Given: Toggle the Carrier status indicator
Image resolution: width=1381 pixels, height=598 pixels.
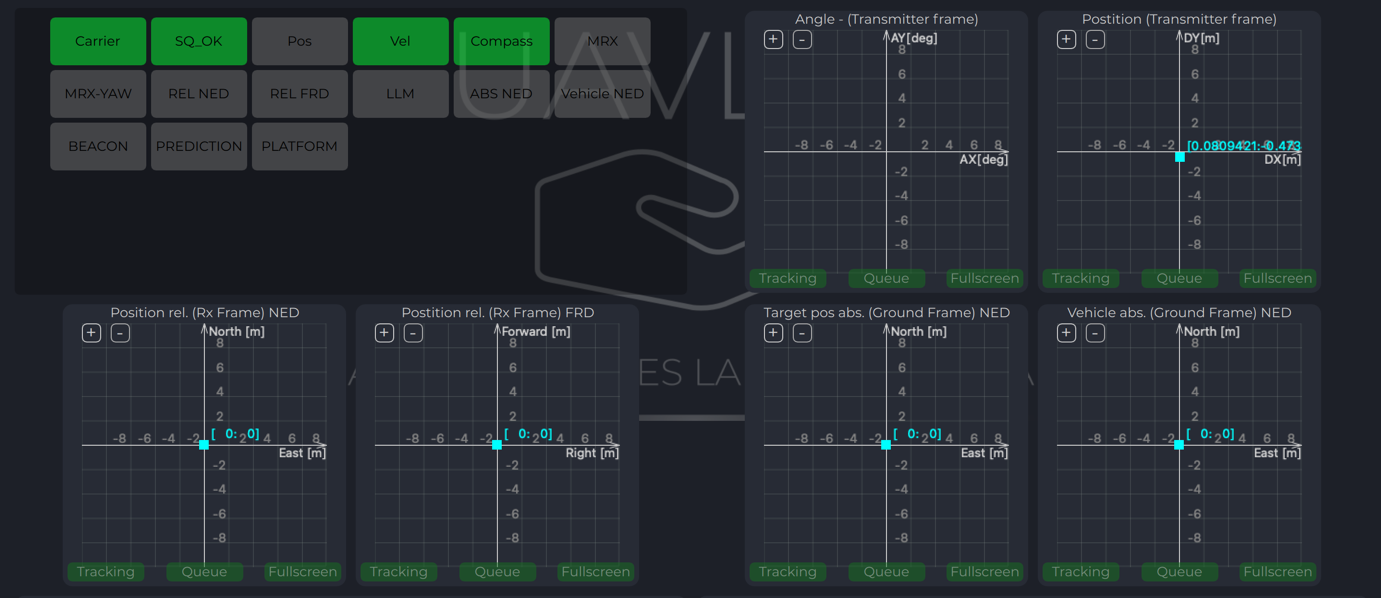Looking at the screenshot, I should [x=98, y=41].
